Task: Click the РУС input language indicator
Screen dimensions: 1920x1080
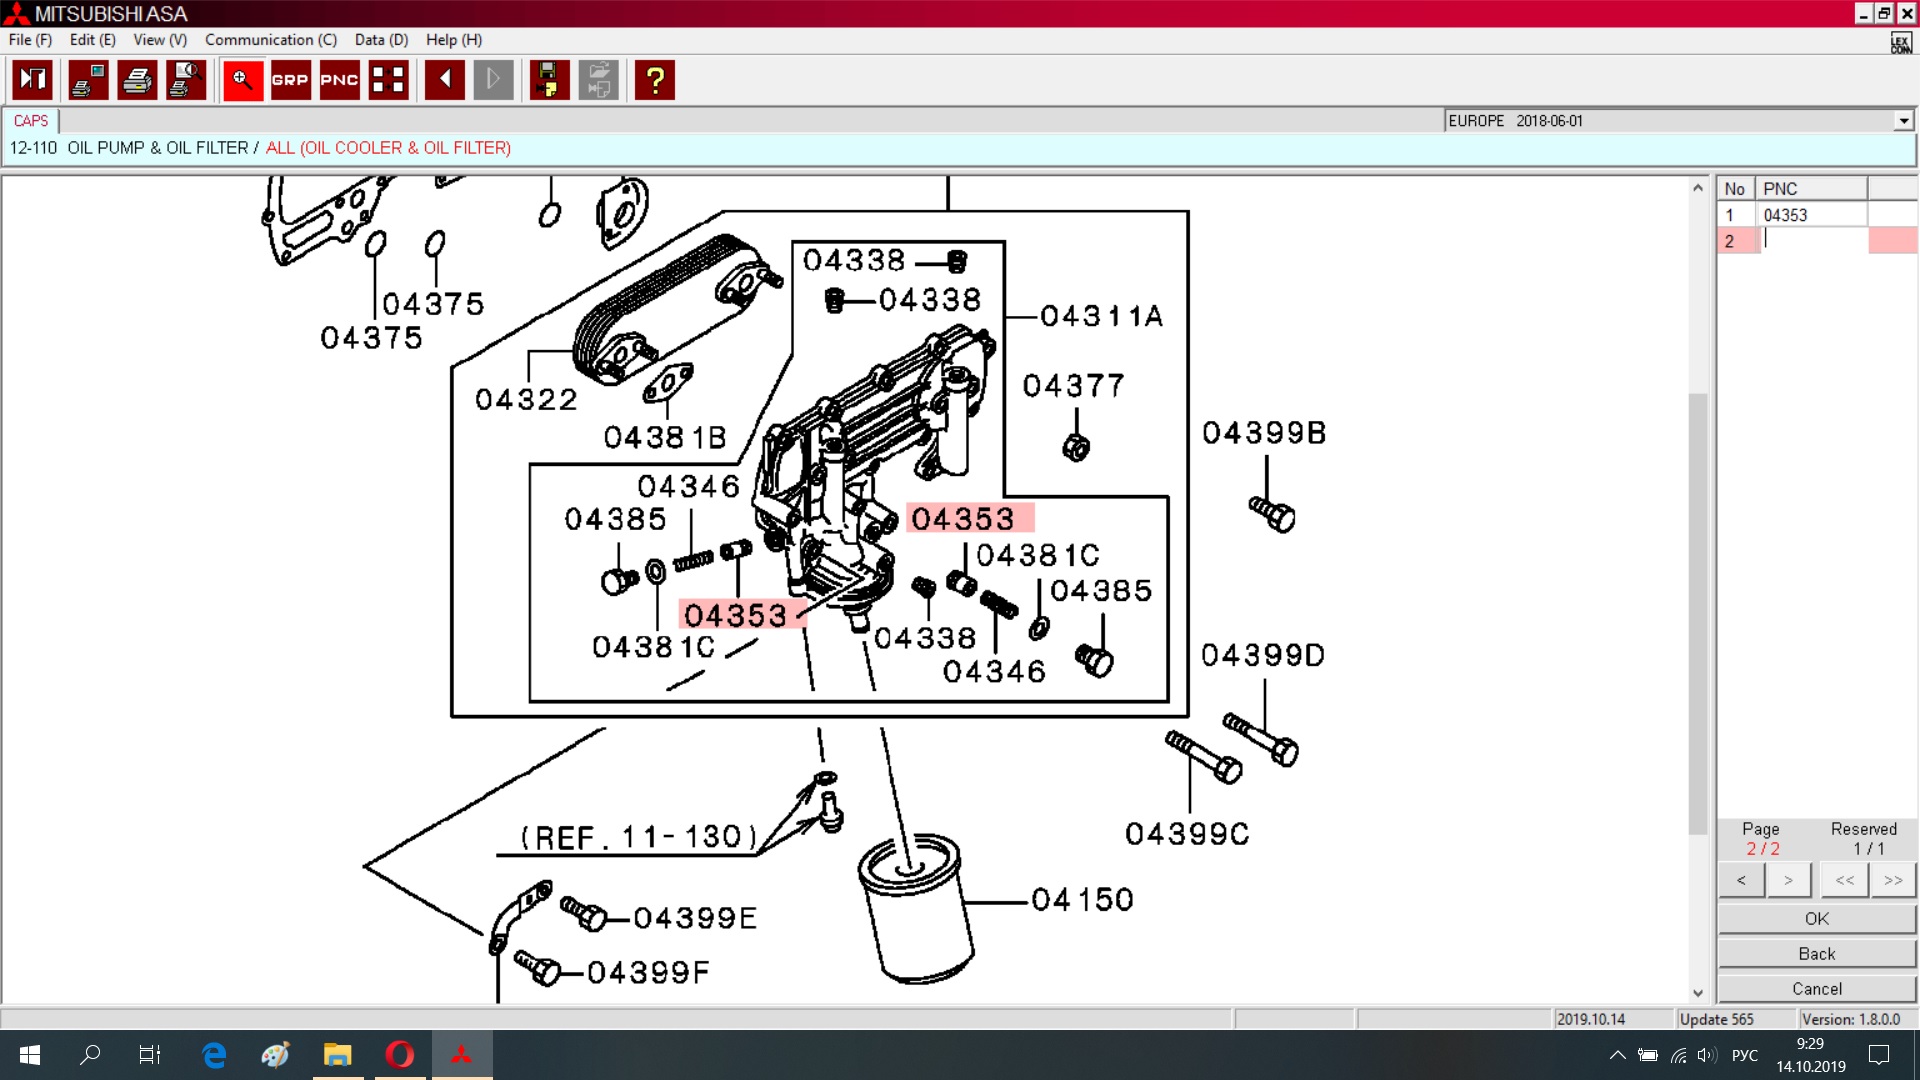Action: point(1745,1055)
